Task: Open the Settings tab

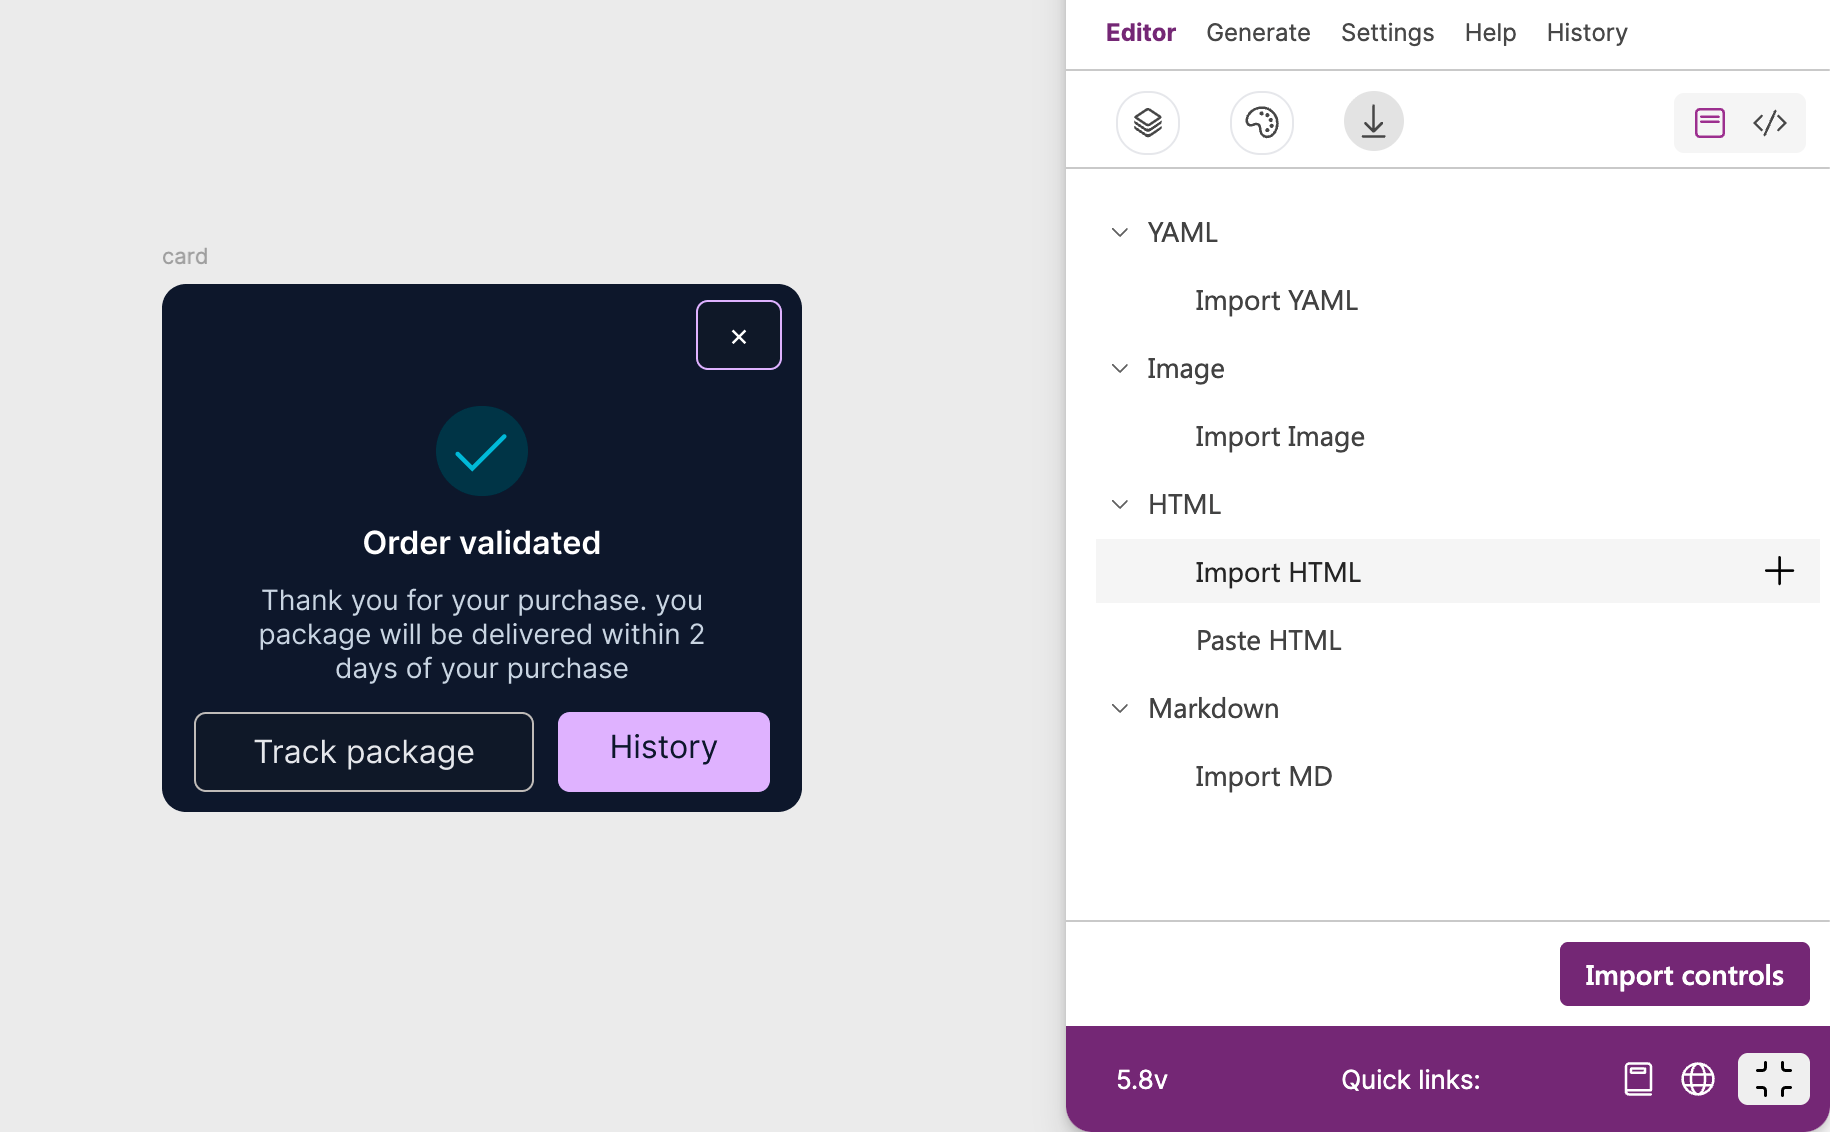Action: 1387,32
